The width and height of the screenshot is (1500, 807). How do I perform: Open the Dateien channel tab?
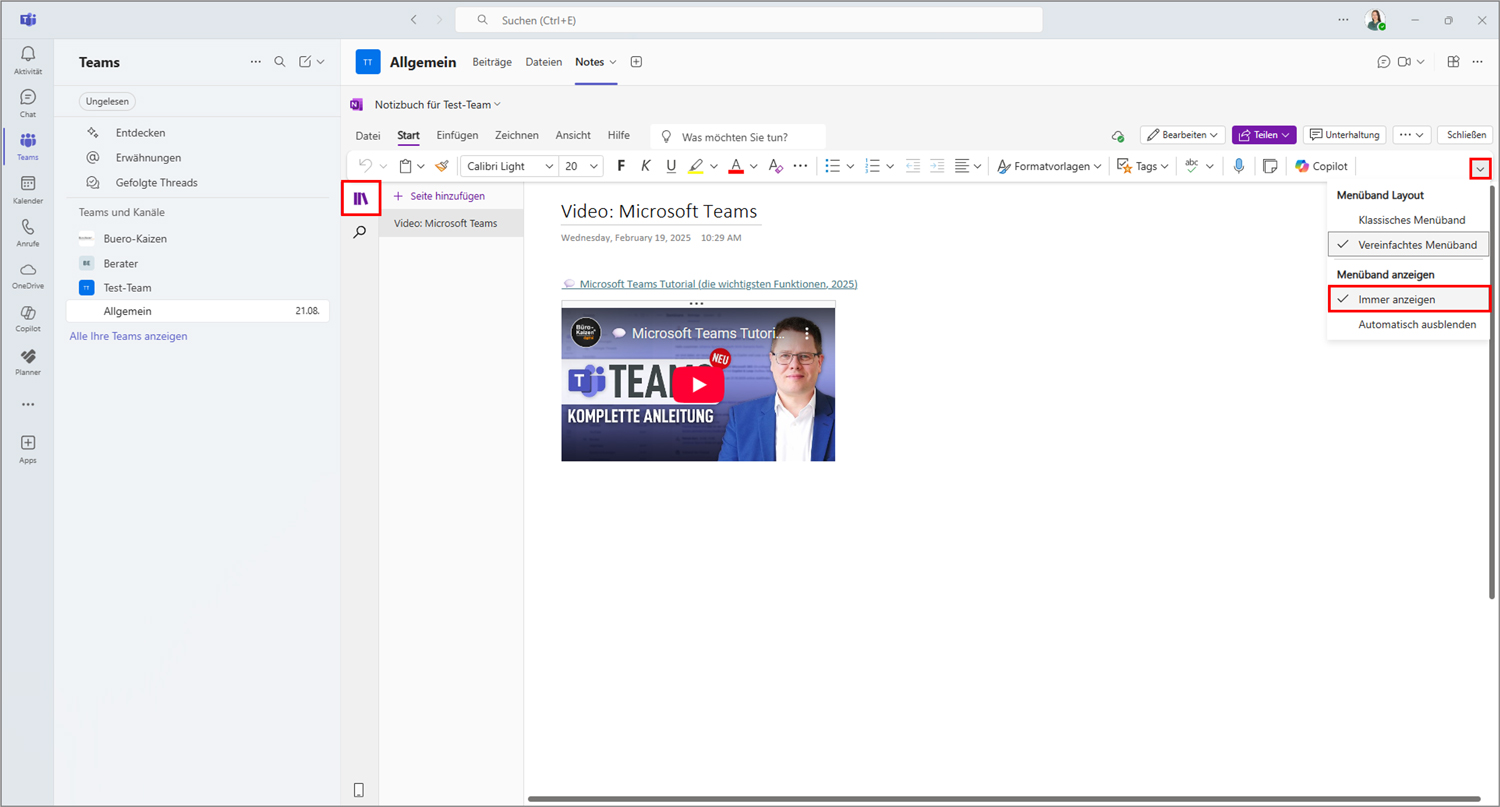[543, 62]
